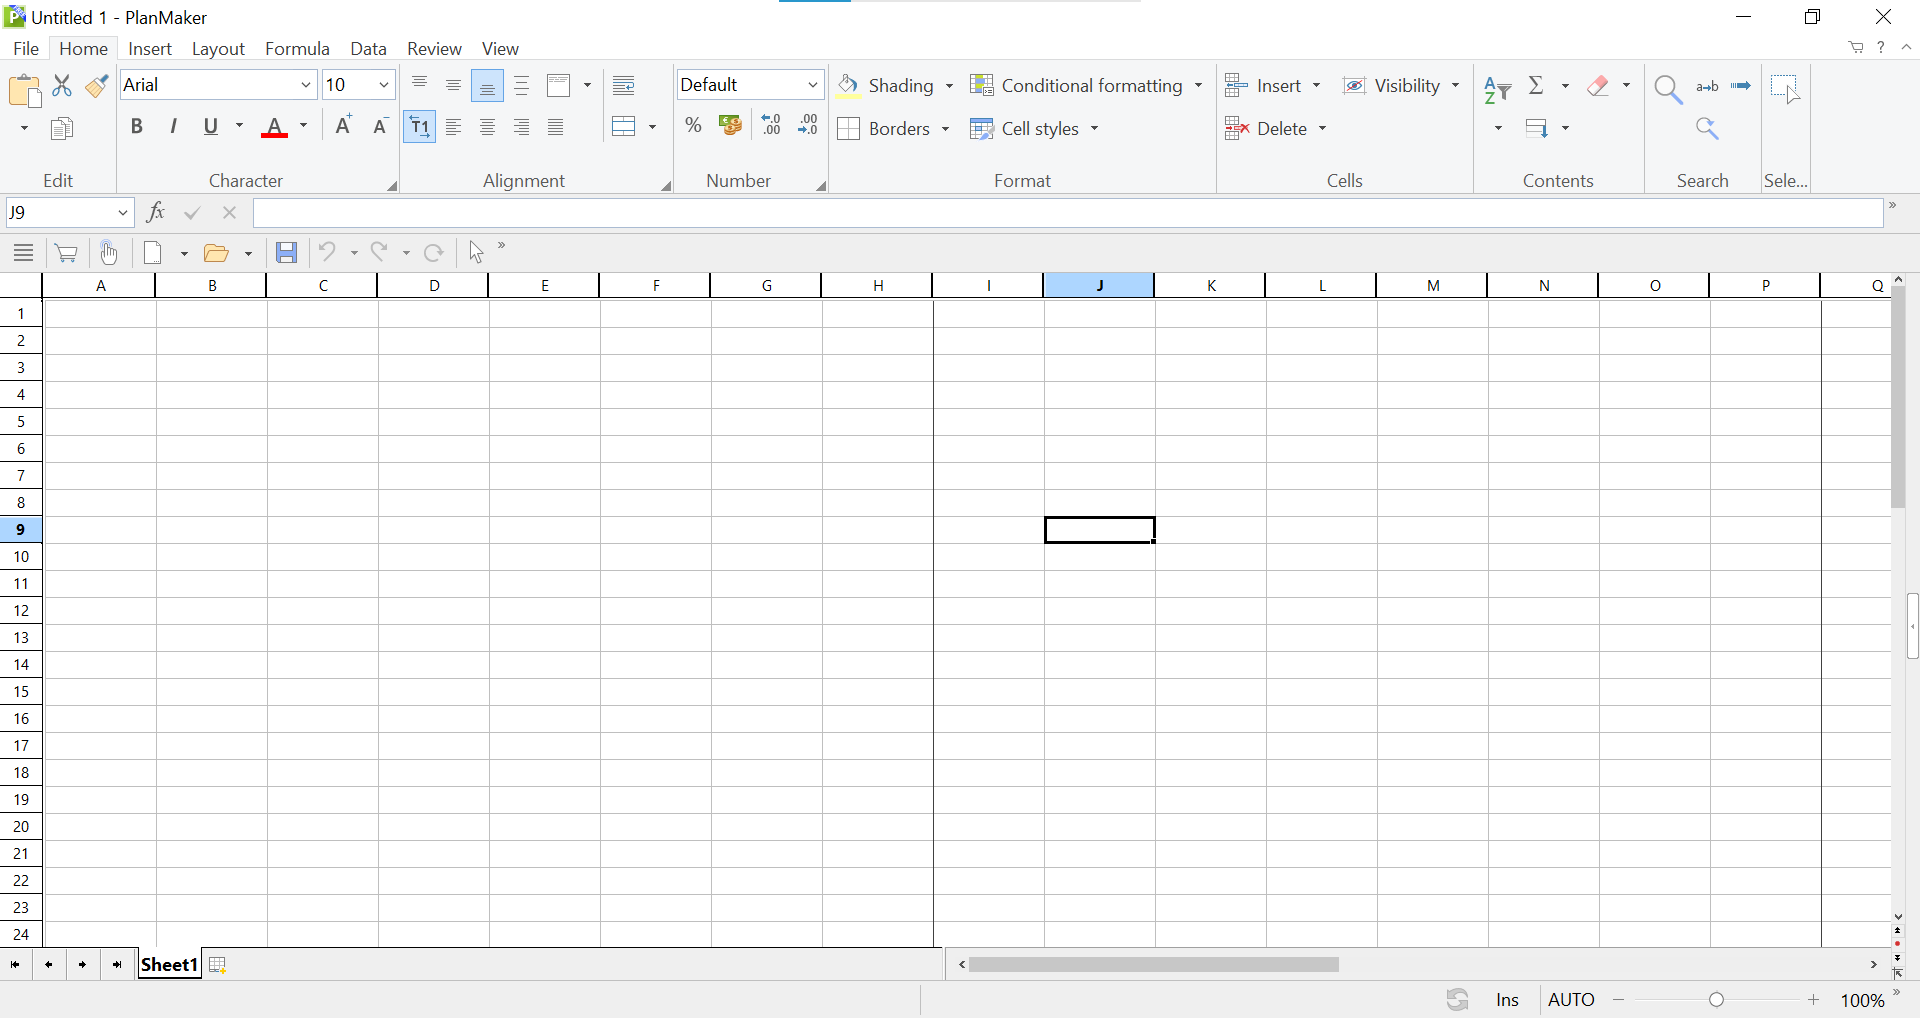
Task: Click the percent number format icon
Action: [x=693, y=126]
